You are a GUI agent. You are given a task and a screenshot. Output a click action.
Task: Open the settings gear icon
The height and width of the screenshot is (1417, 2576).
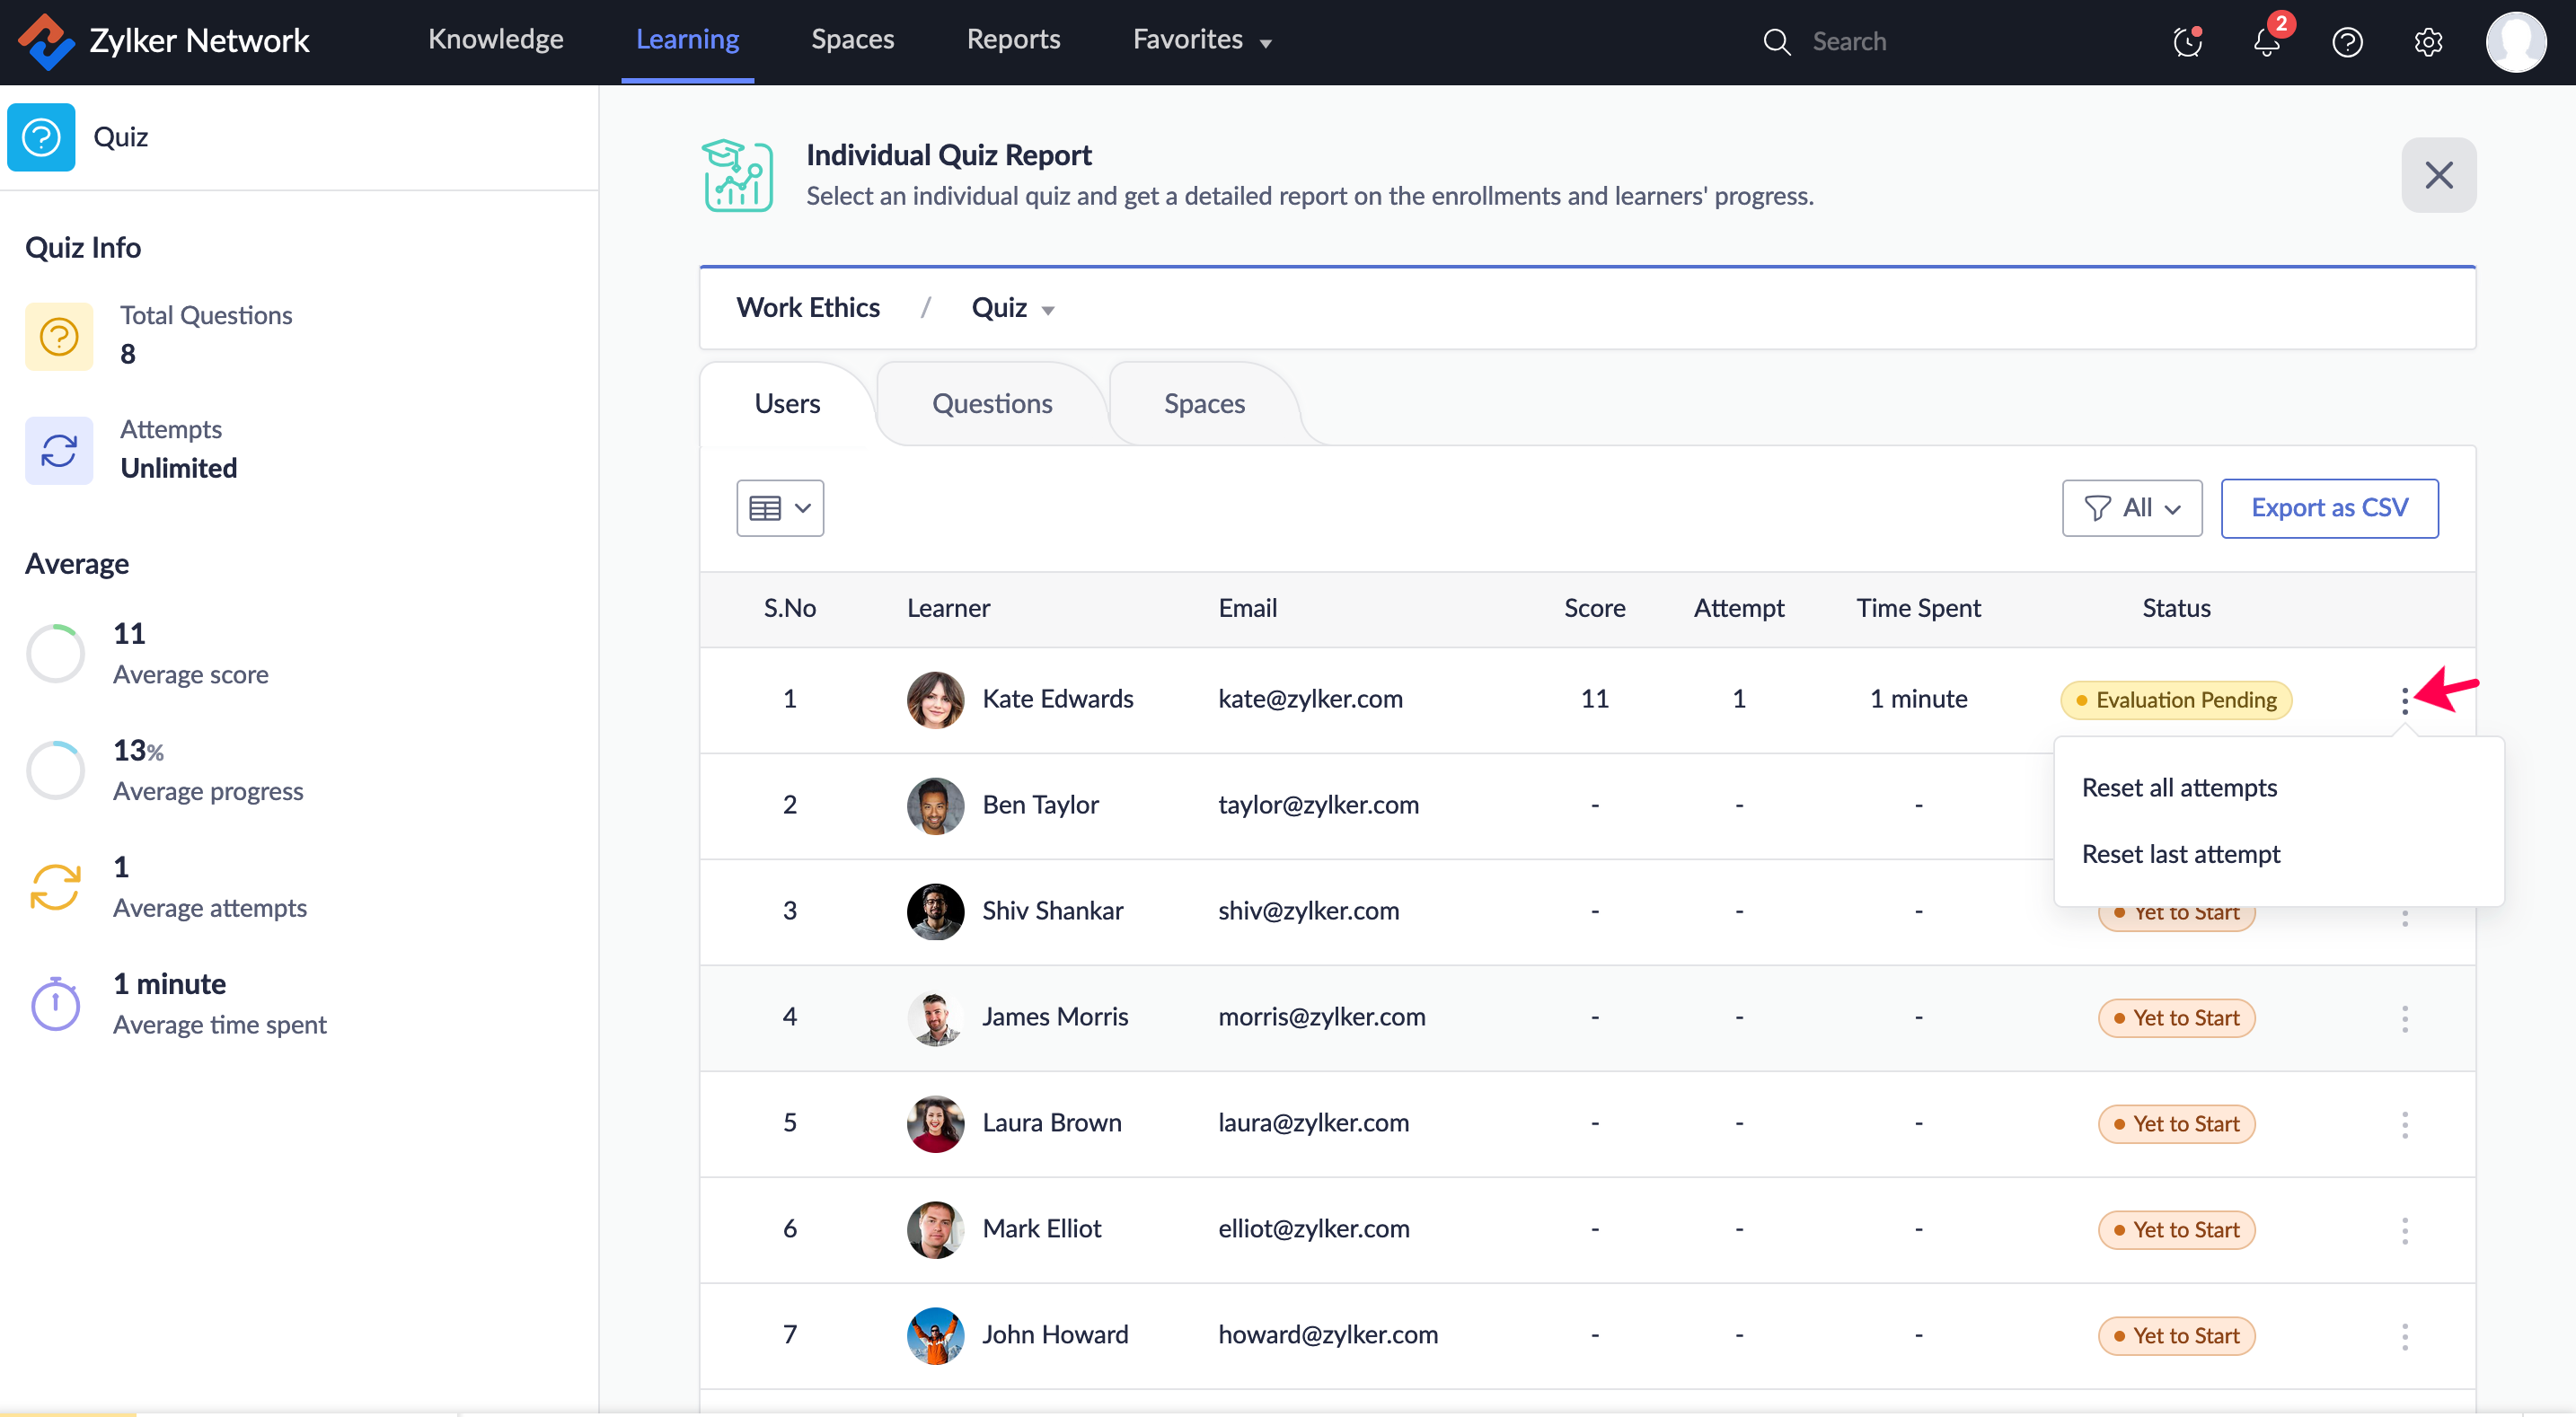coord(2428,42)
